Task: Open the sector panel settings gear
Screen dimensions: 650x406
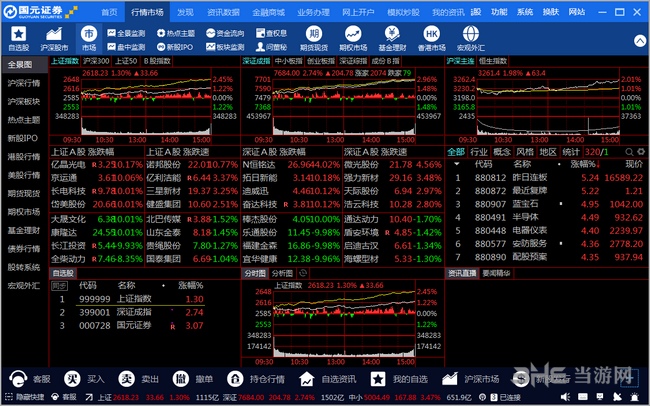Action: pyautogui.click(x=641, y=152)
